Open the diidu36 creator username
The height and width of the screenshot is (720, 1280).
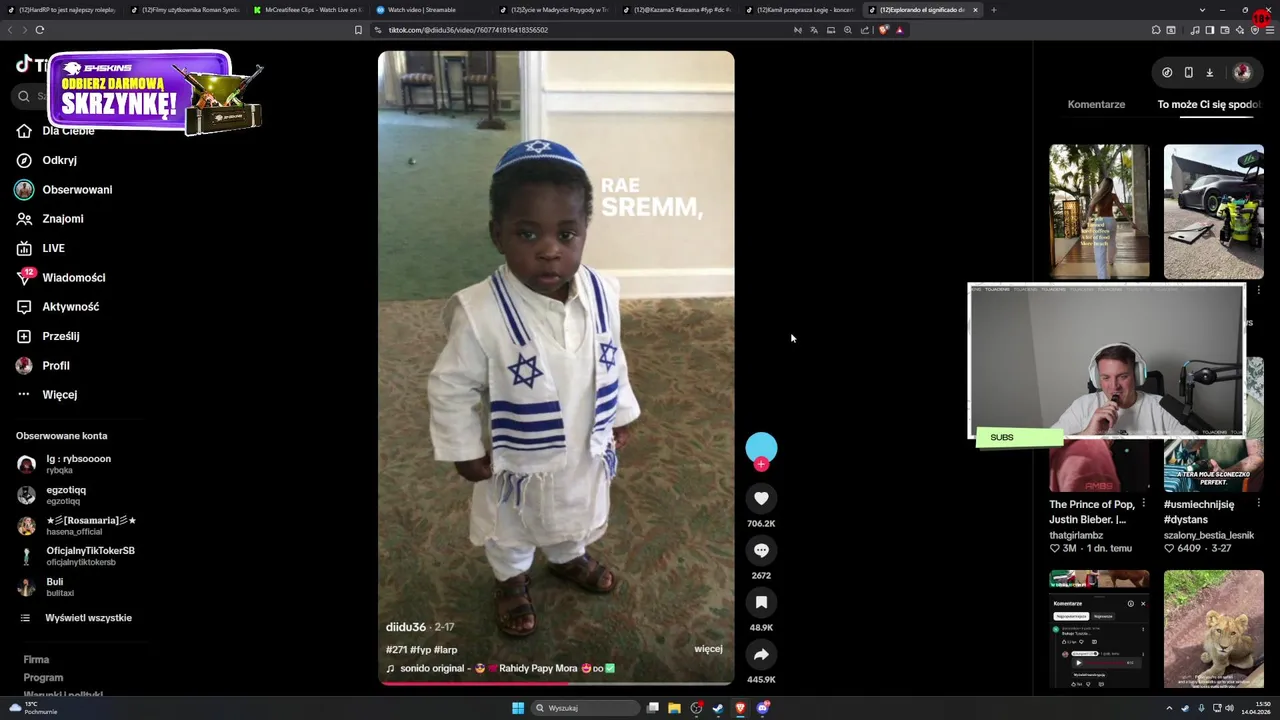tap(406, 627)
